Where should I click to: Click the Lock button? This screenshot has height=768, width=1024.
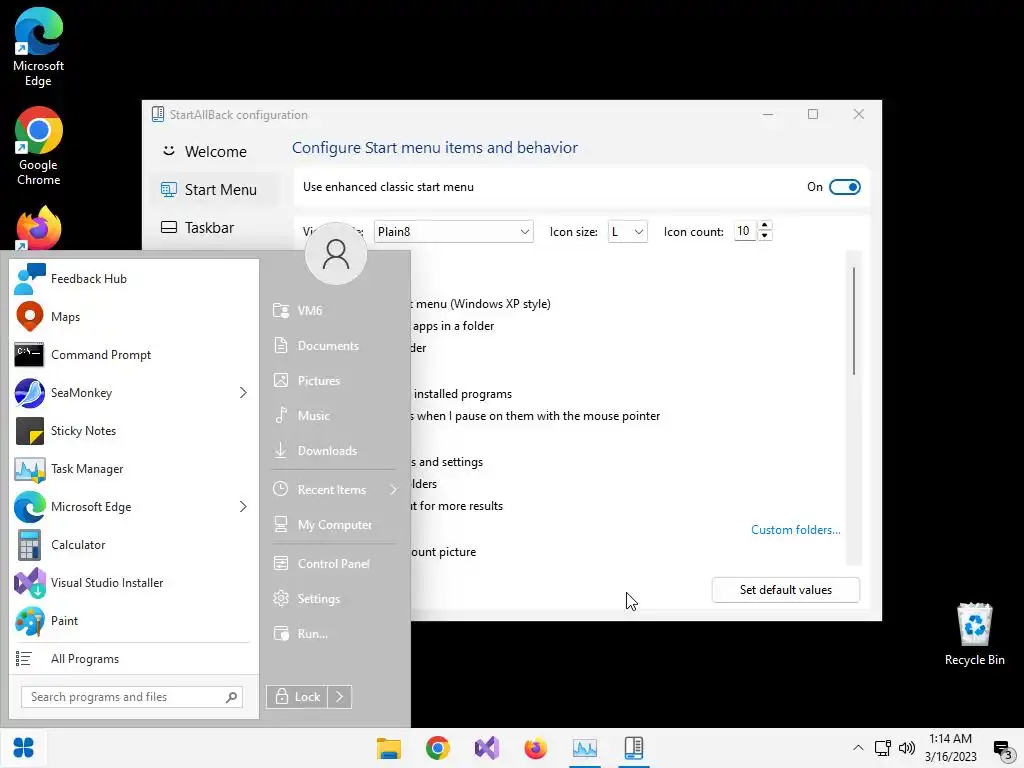[x=298, y=697]
